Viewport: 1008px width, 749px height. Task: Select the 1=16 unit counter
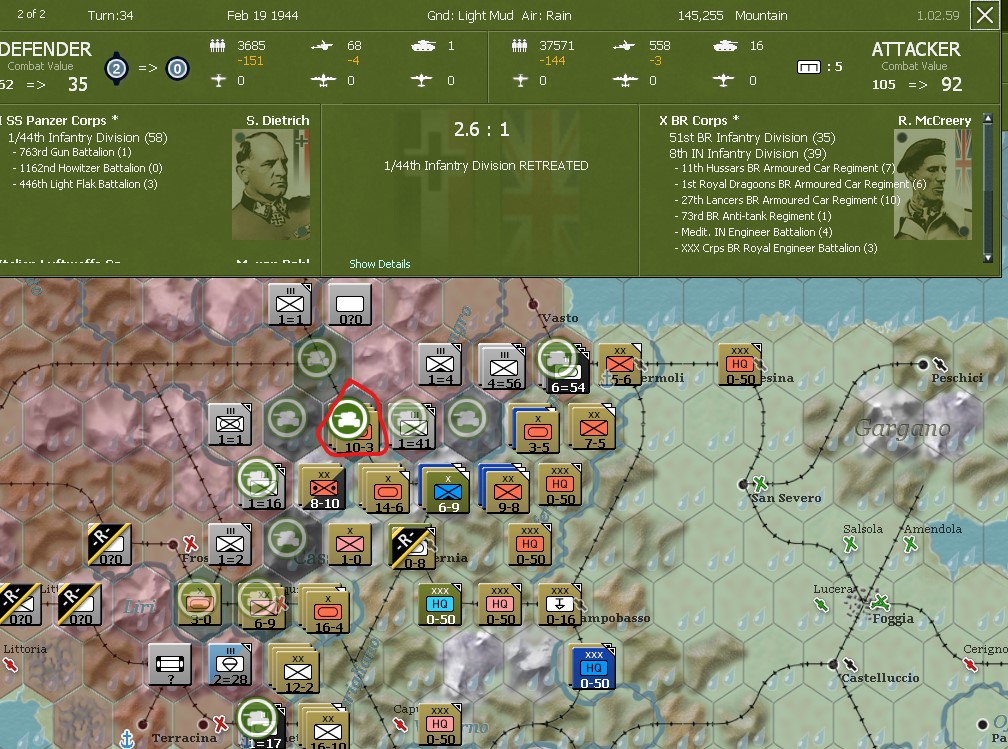[262, 487]
